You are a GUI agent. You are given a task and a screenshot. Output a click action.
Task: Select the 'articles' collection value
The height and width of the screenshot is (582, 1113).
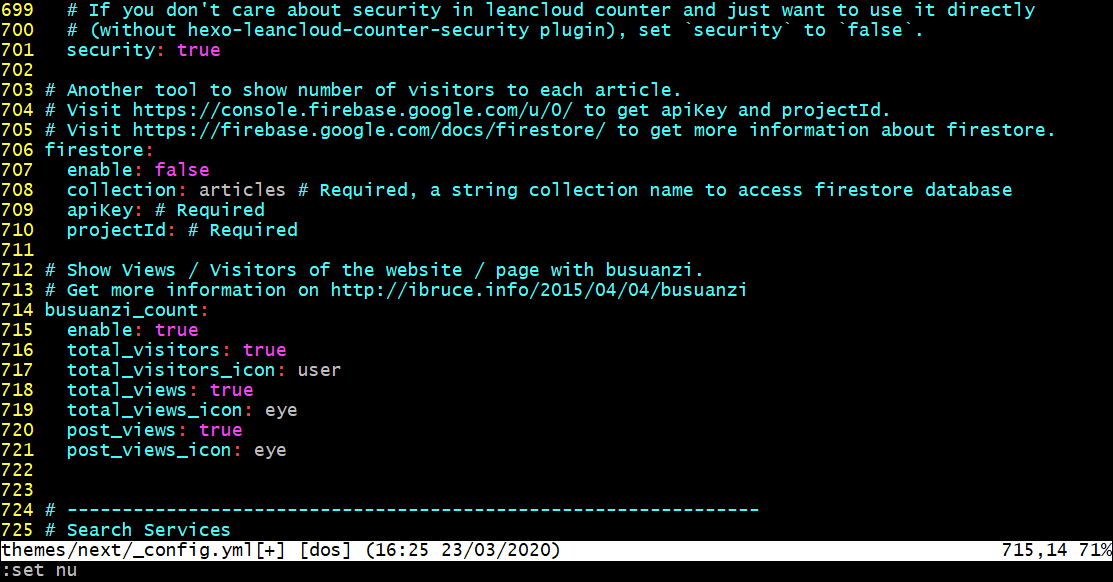(x=242, y=190)
